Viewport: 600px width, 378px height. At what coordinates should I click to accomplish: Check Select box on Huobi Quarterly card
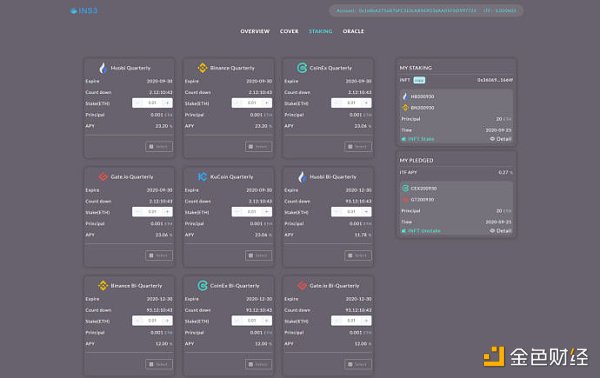[x=159, y=147]
